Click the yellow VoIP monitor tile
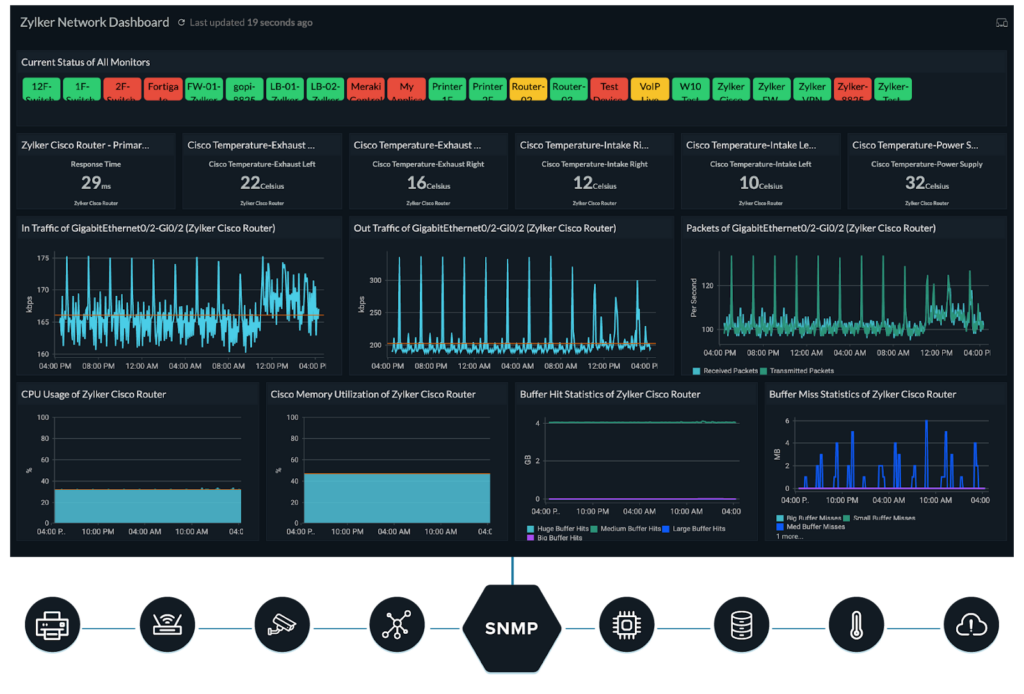1024x694 pixels. pyautogui.click(x=650, y=89)
